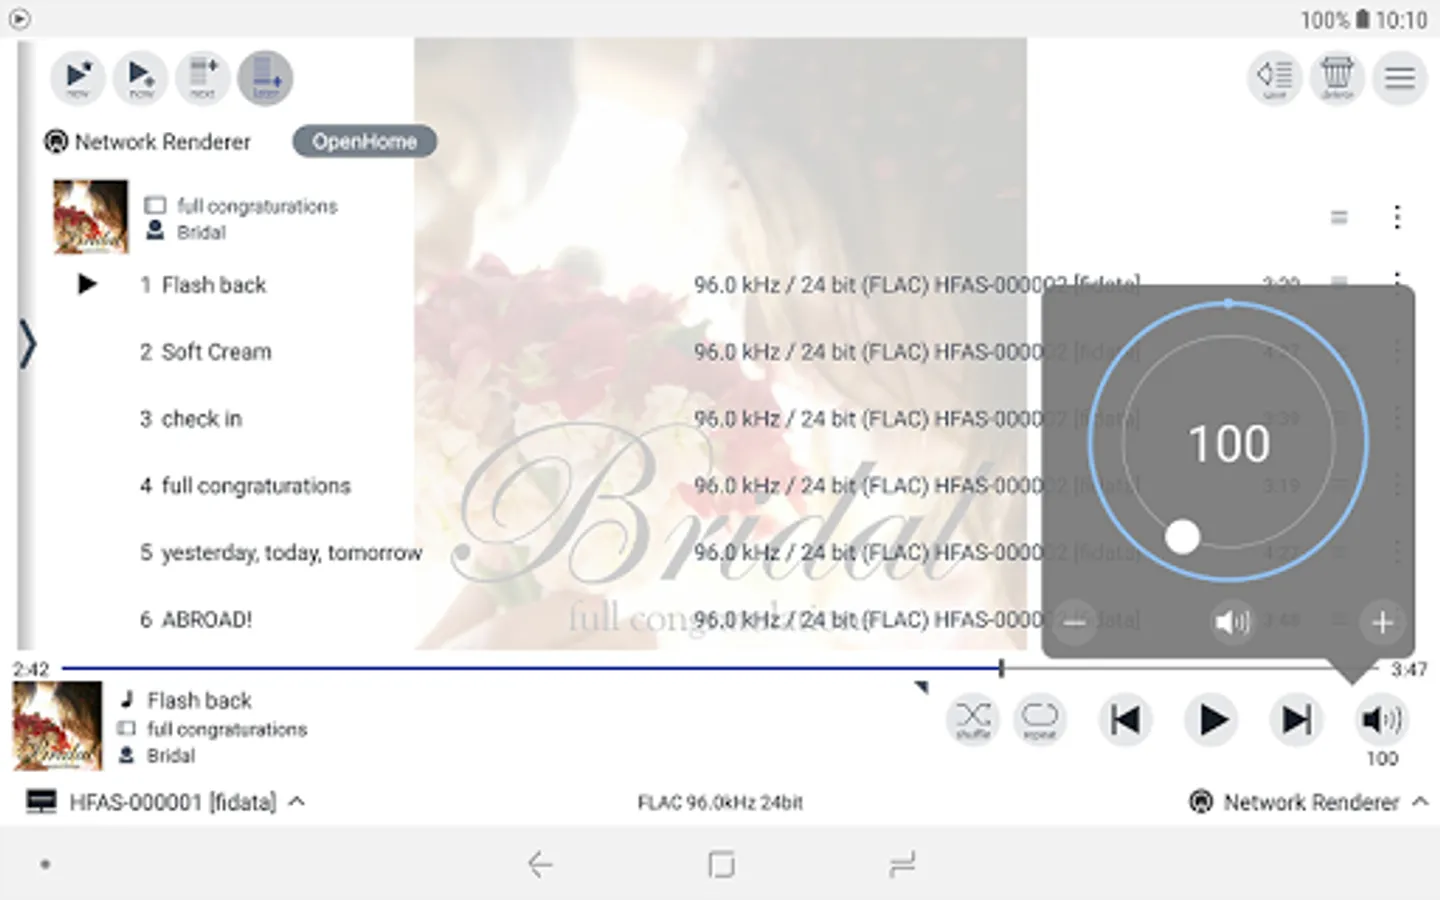Tap the save playlist icon
Screen dimensions: 1440x900
pos(1275,77)
